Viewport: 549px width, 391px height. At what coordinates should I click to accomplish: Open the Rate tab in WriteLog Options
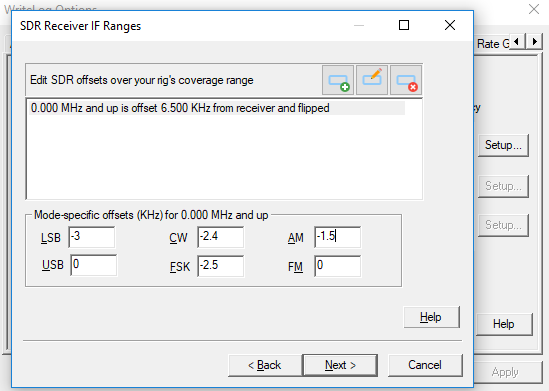pyautogui.click(x=493, y=44)
